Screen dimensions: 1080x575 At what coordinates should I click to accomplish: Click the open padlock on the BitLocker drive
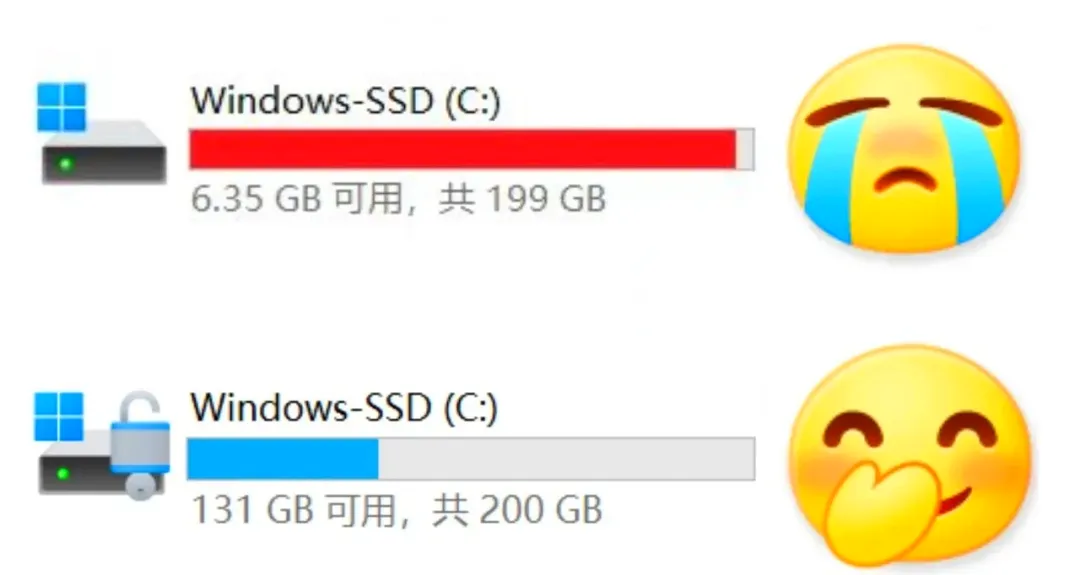(140, 432)
